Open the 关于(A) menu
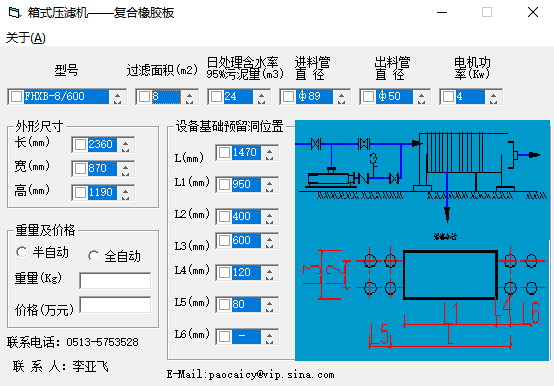This screenshot has height=386, width=554. point(25,38)
